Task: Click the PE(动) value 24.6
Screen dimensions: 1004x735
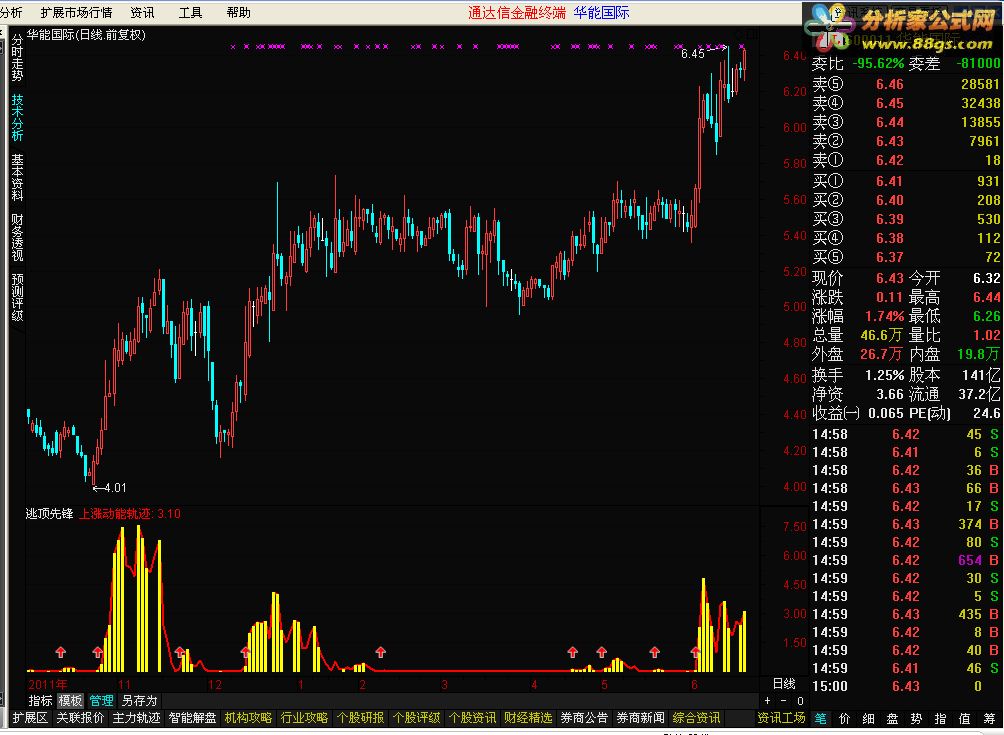Action: (x=987, y=413)
